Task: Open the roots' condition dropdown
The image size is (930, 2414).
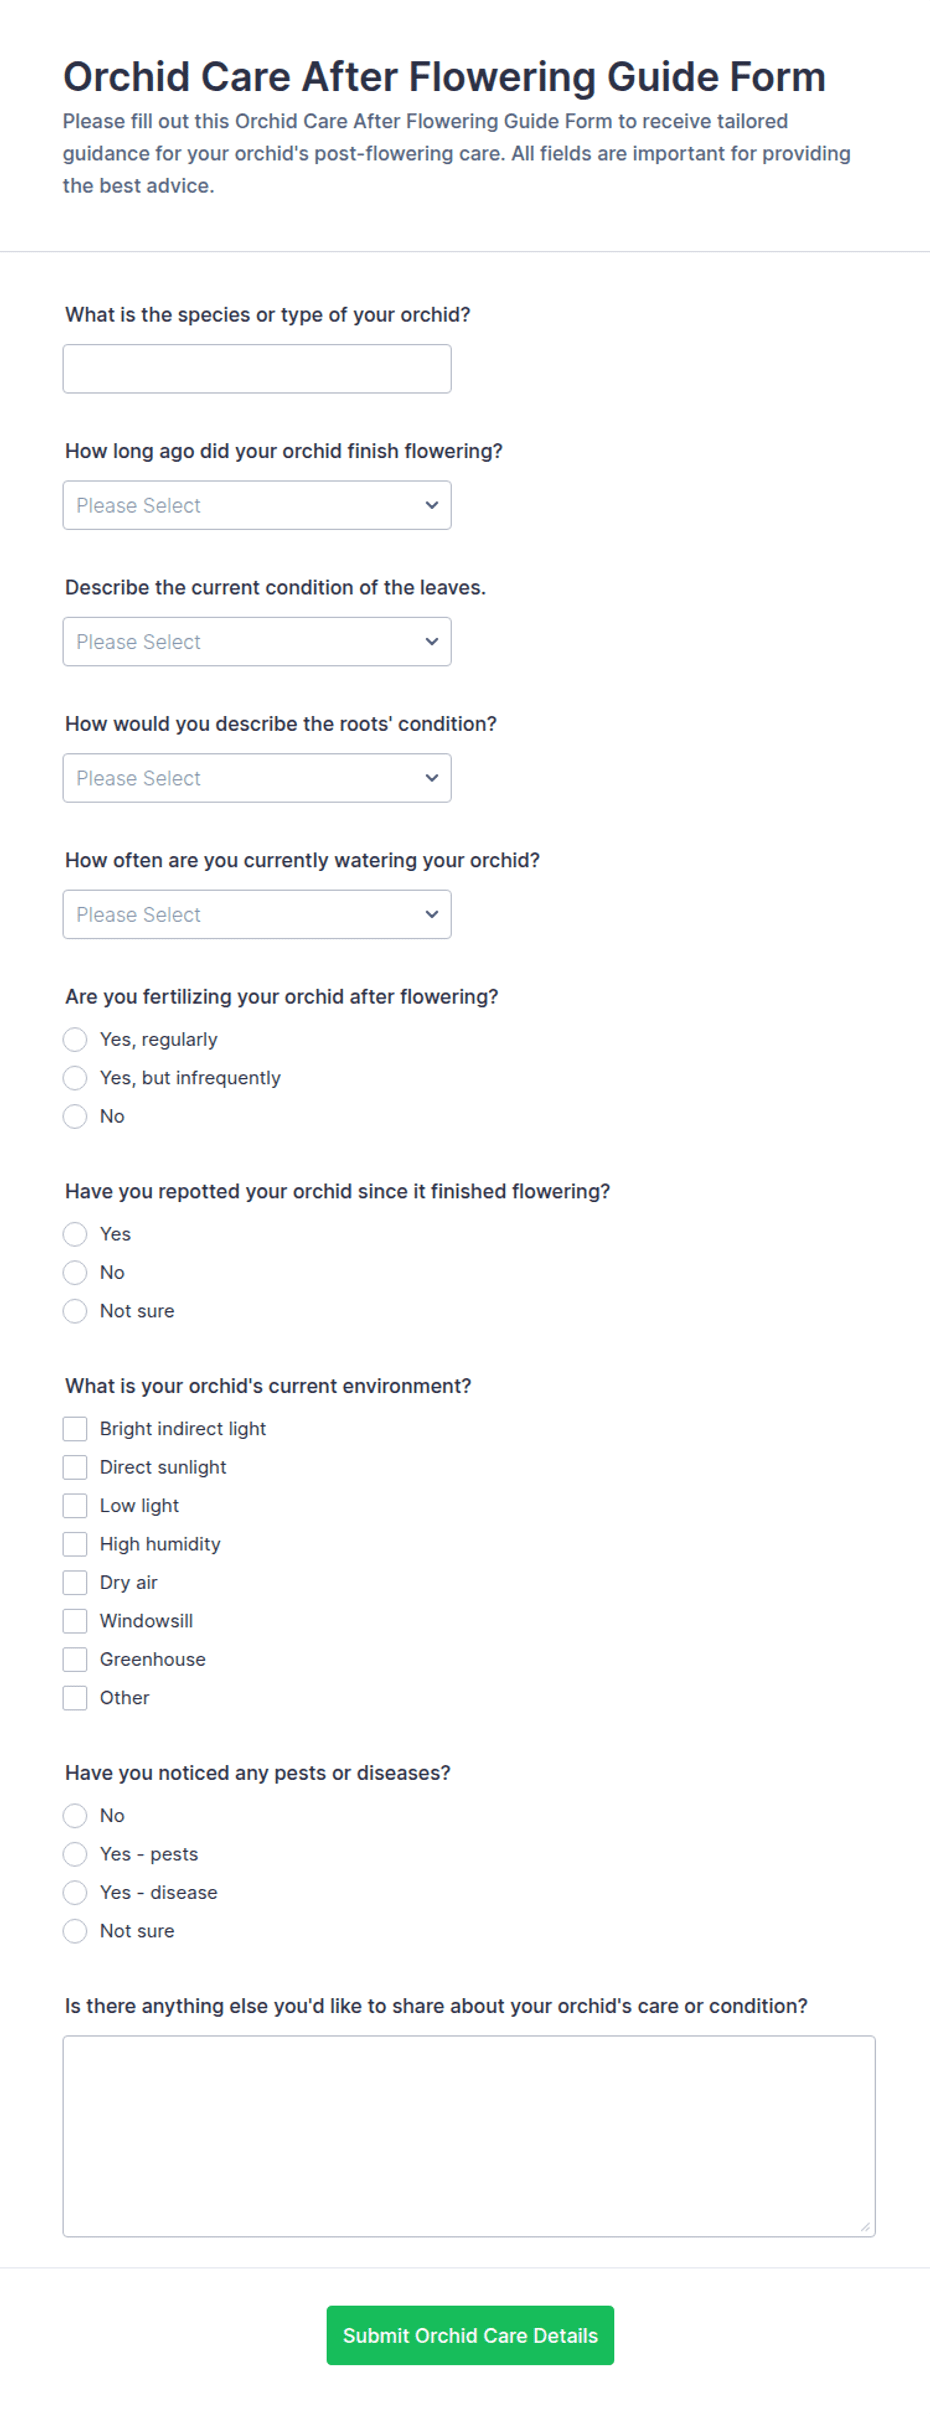Action: click(257, 778)
